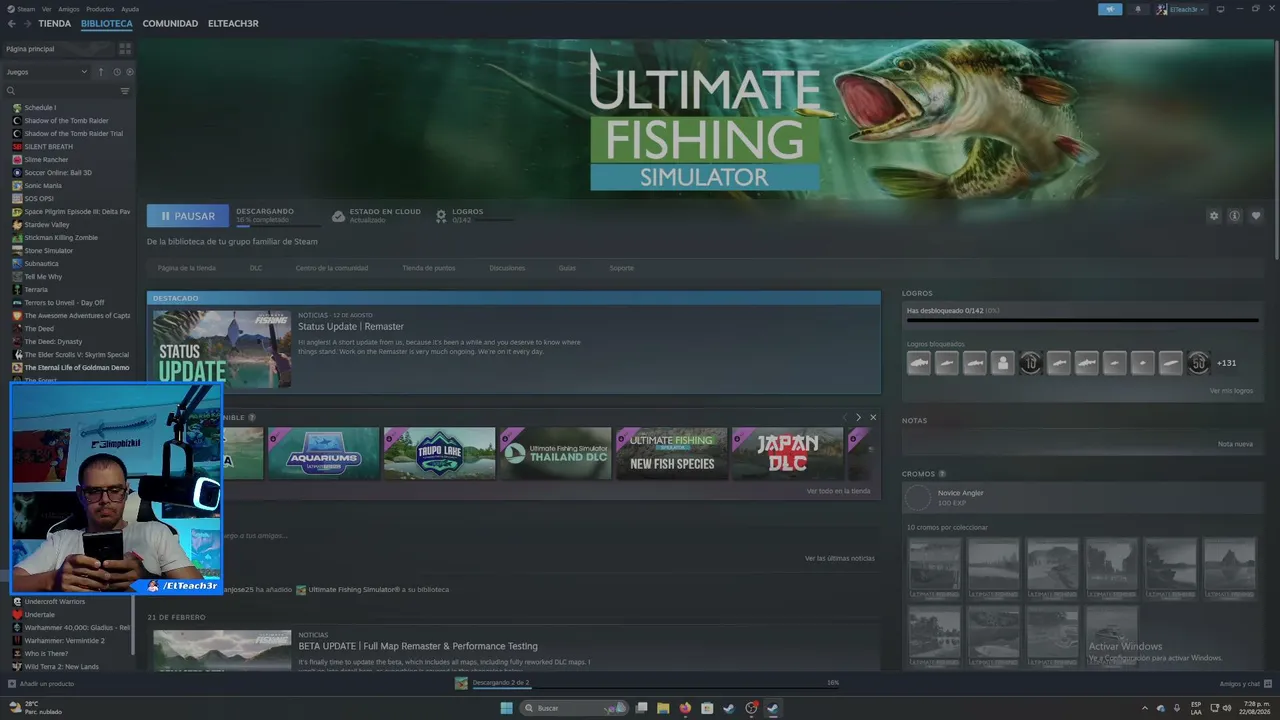The height and width of the screenshot is (720, 1280).
Task: Select the Biblioteca tab
Action: click(x=107, y=23)
